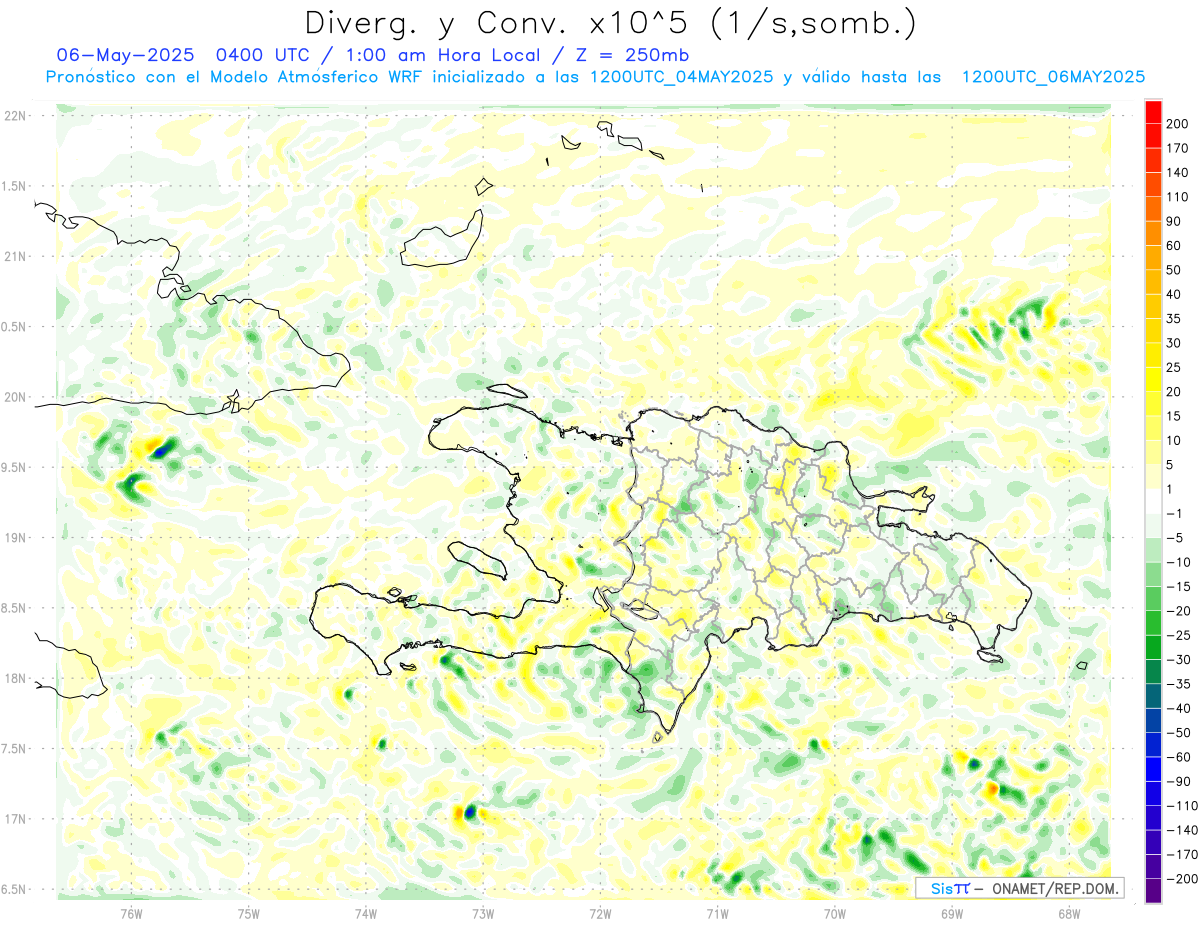
Task: Click the '74W' longitude label
Action: 365,913
